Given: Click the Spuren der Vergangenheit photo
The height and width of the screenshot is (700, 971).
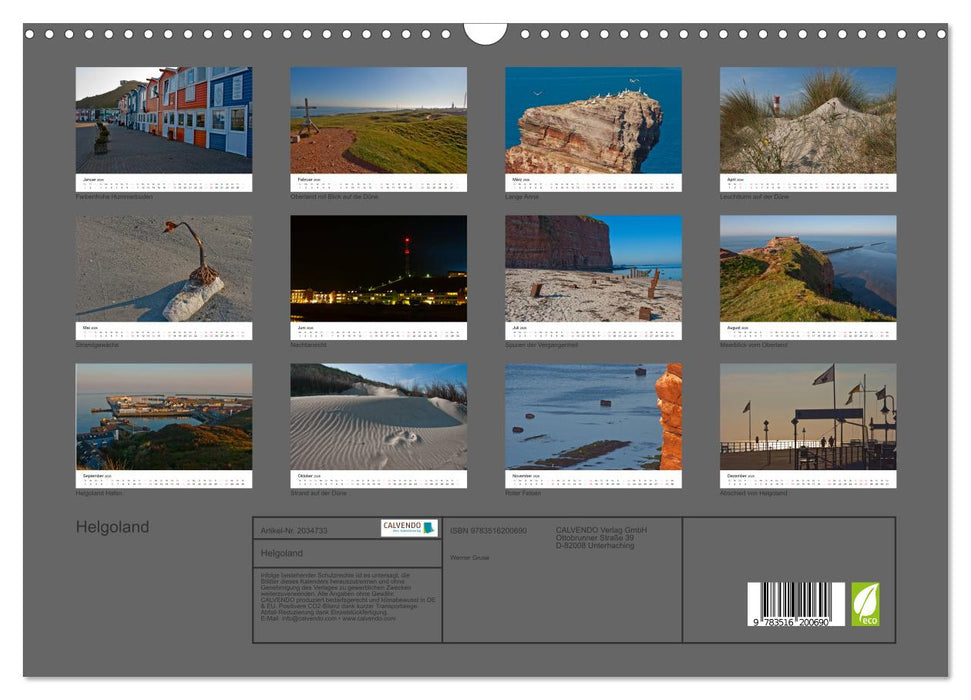Looking at the screenshot, I should (x=593, y=268).
